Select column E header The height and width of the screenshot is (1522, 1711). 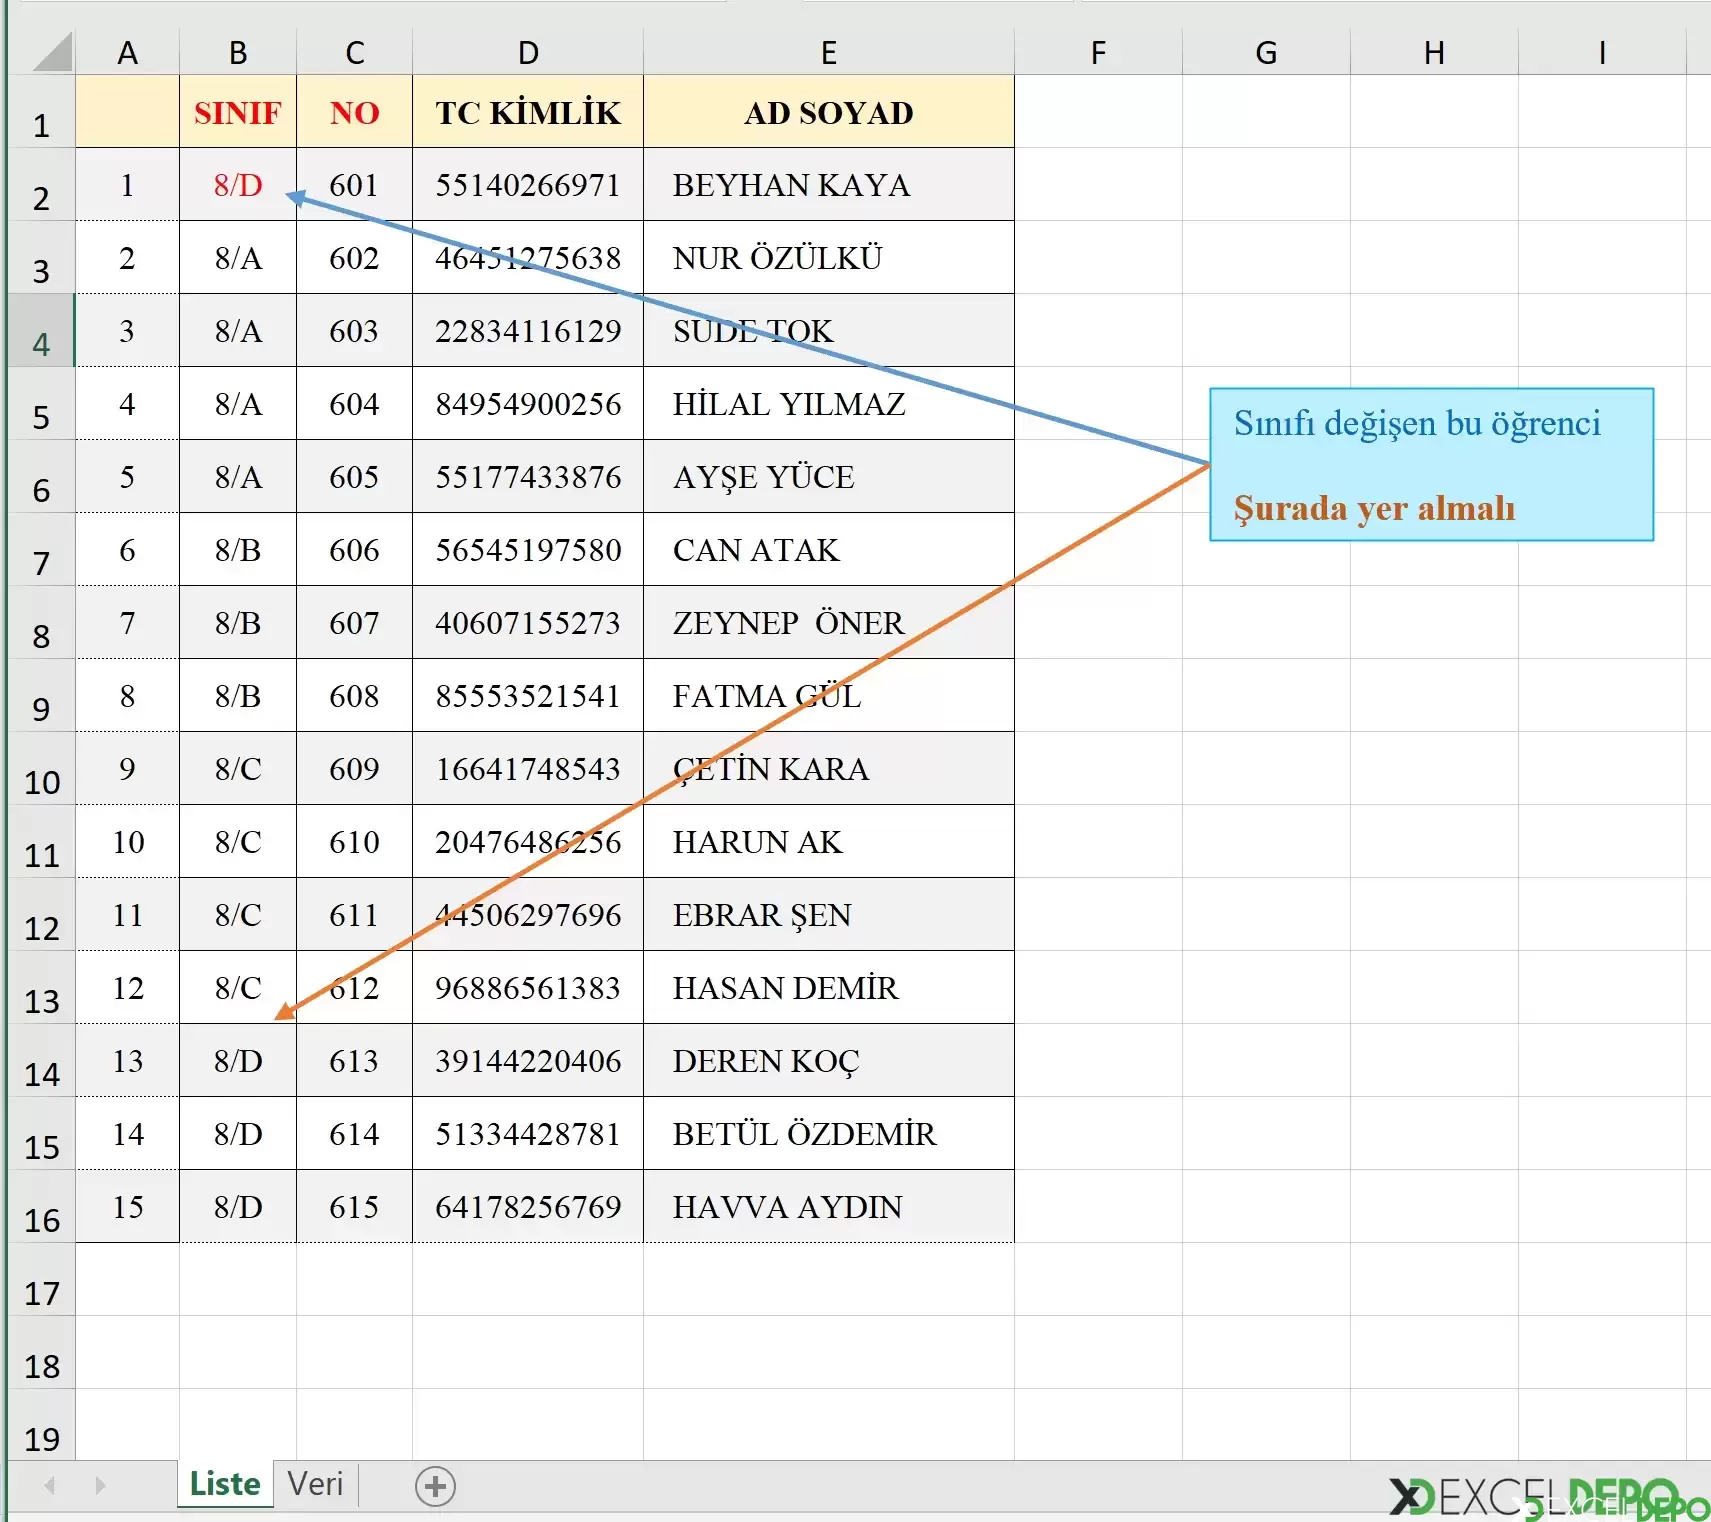(x=829, y=52)
